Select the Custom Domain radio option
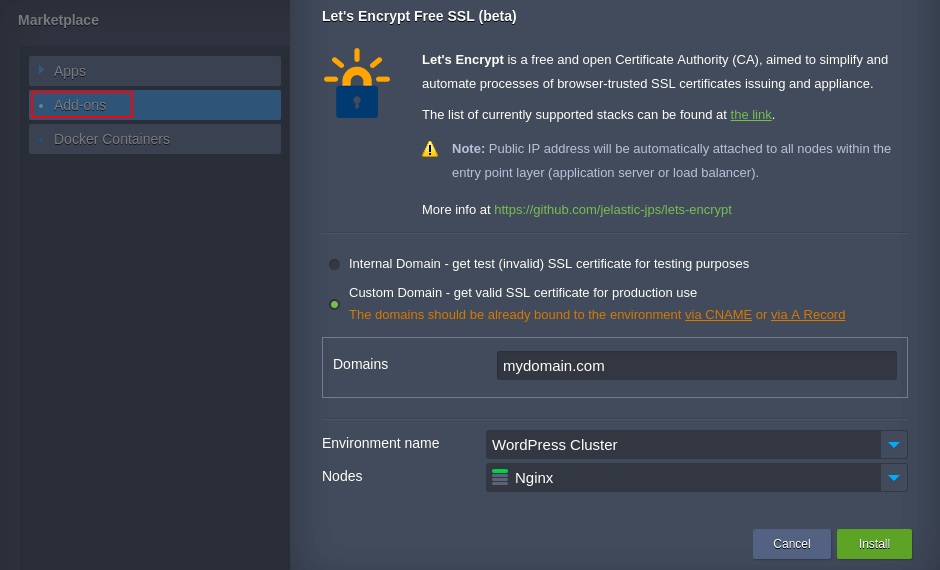This screenshot has height=570, width=940. [335, 304]
